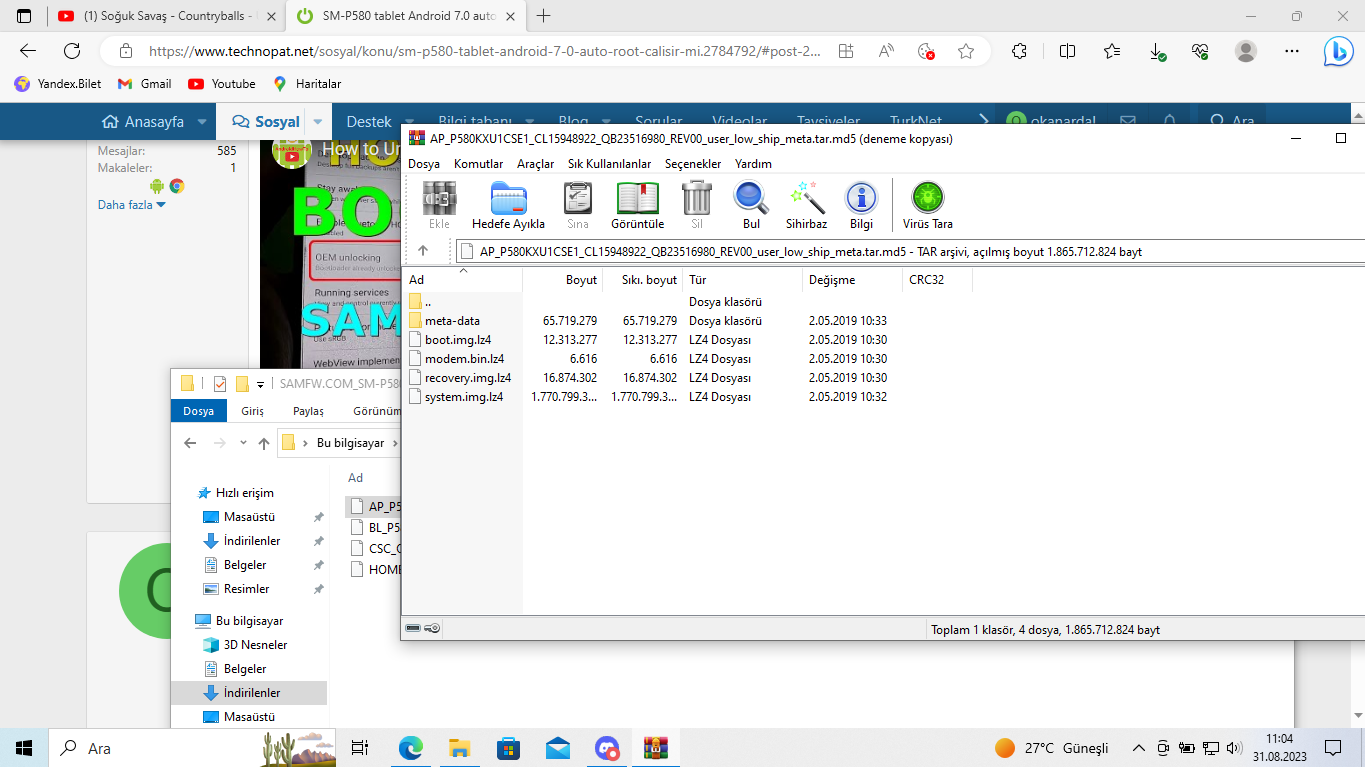Open the Dosya tab in File Explorer
1365x767 pixels.
point(198,411)
